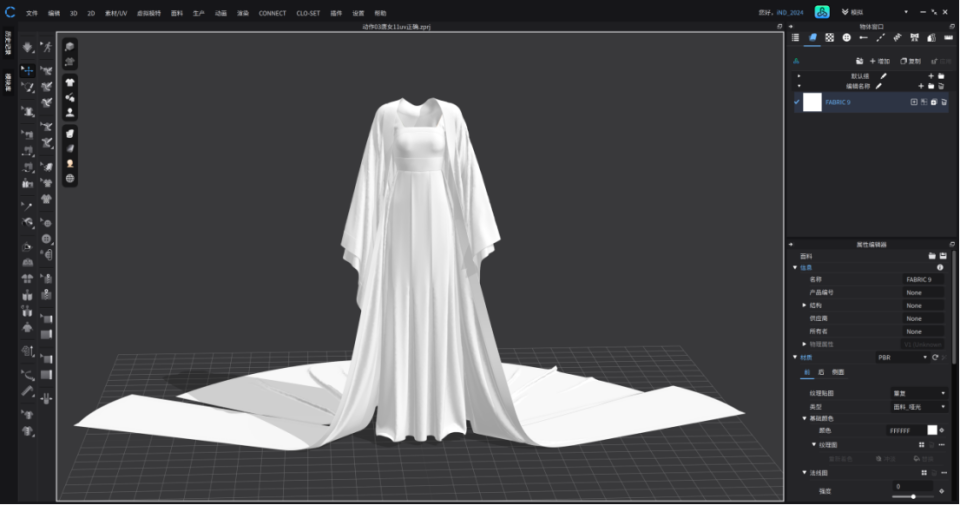Open the dashed topstitch tab icon in object browser
960x505 pixels.
point(880,38)
